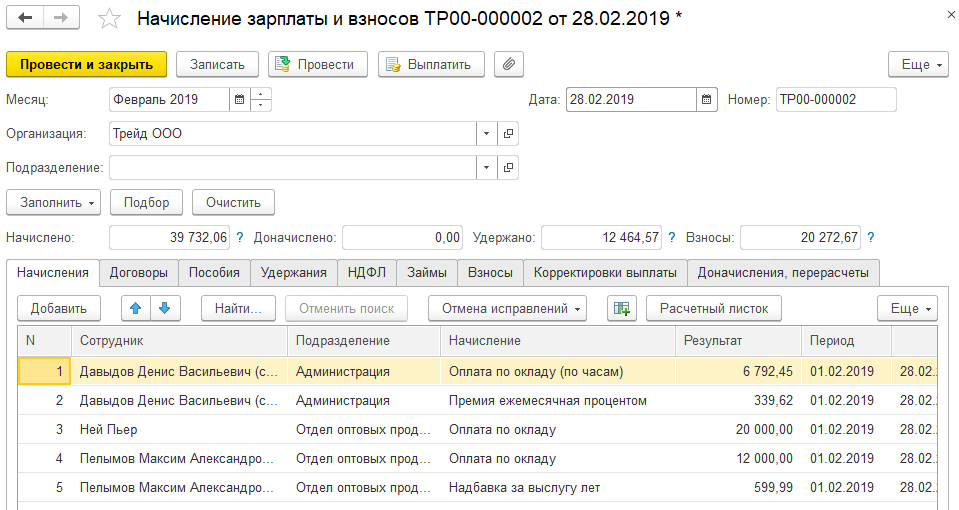
Task: Open the Удержания tab
Action: (293, 272)
